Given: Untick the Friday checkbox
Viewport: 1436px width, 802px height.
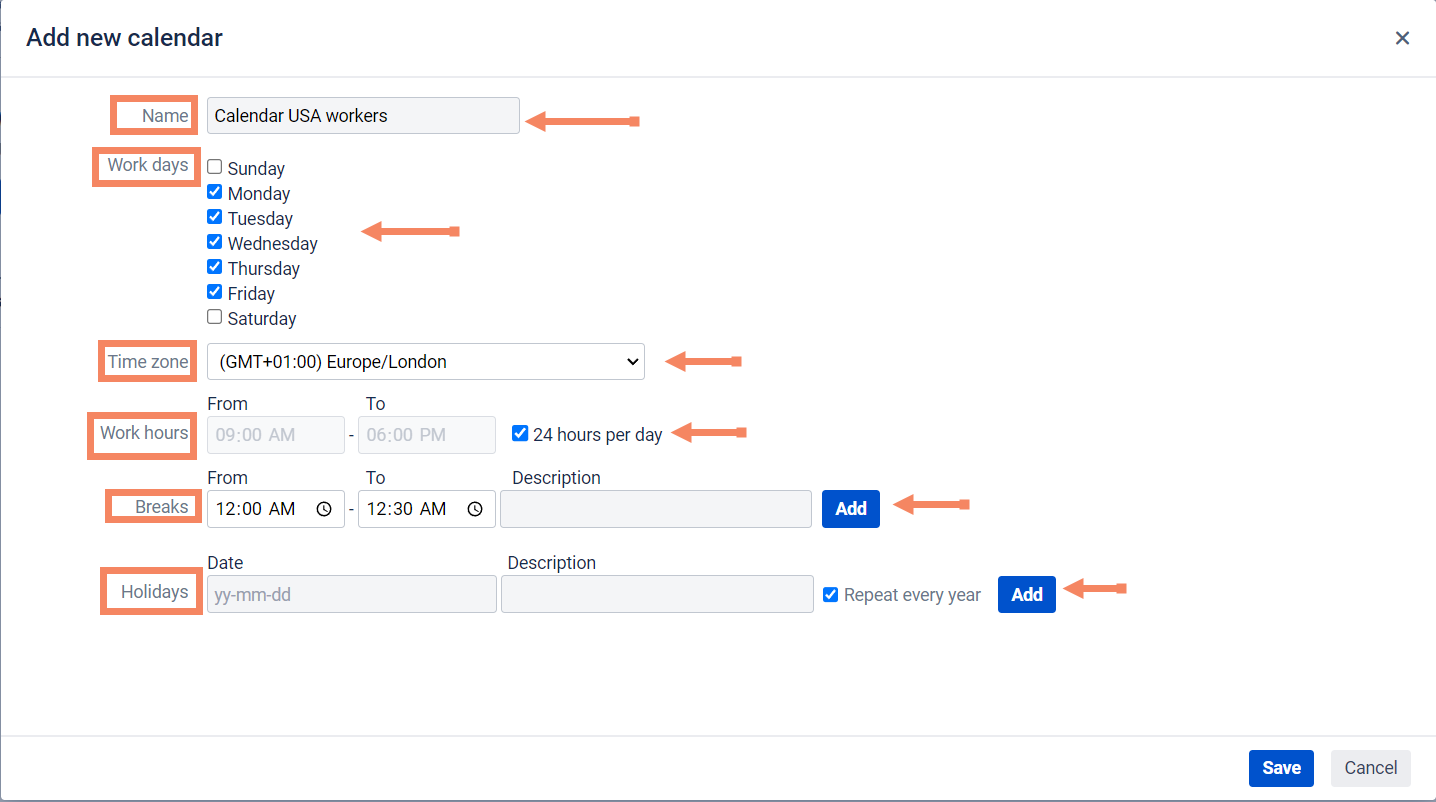Looking at the screenshot, I should point(215,292).
